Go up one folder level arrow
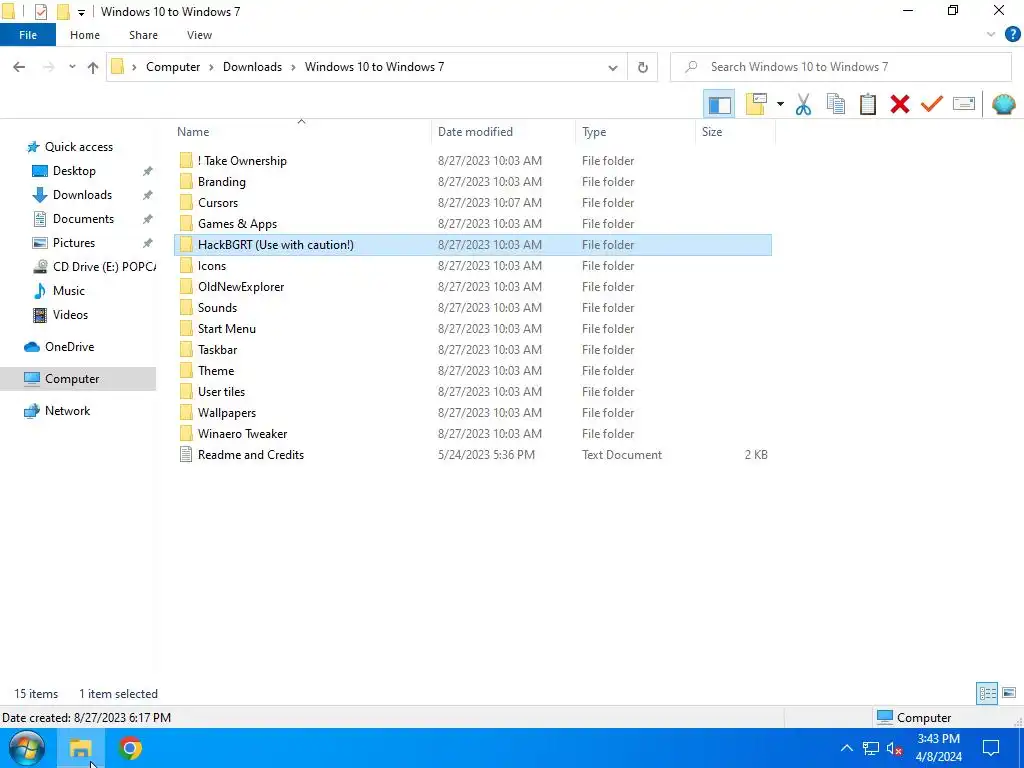The width and height of the screenshot is (1024, 768). tap(93, 67)
